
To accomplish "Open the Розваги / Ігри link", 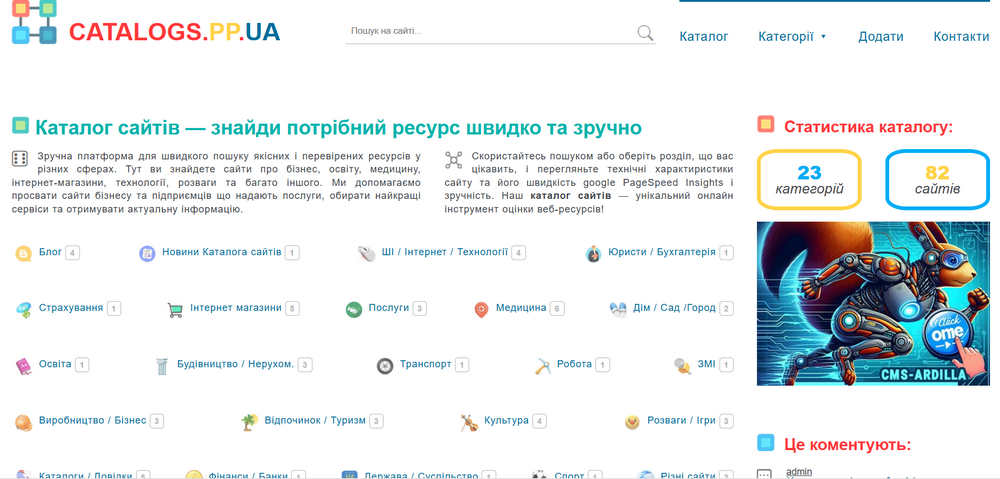I will (x=681, y=420).
